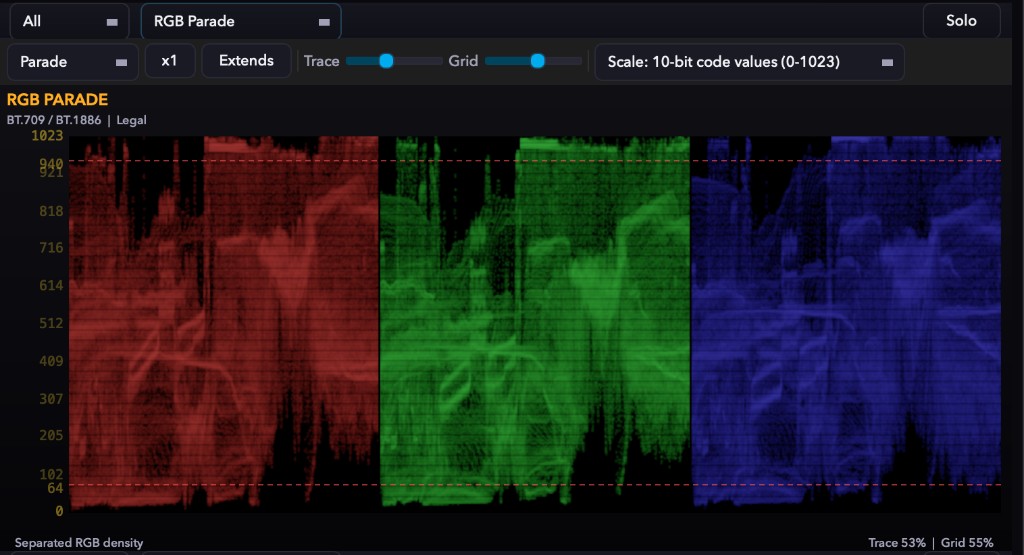Click the 1023 scale value
The height and width of the screenshot is (555, 1024).
click(48, 136)
